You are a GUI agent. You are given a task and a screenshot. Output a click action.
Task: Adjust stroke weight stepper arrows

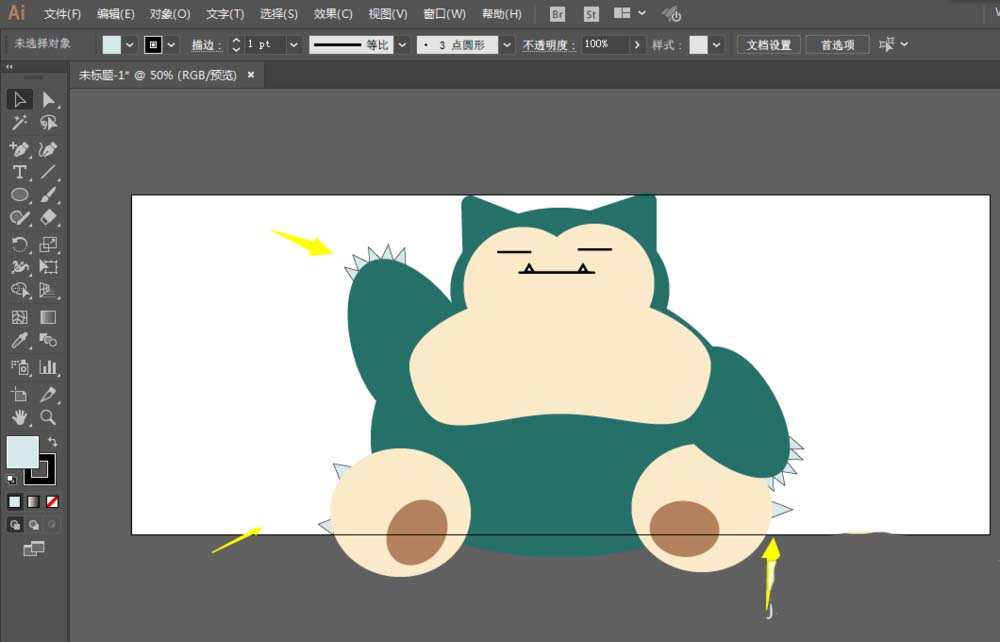[236, 45]
